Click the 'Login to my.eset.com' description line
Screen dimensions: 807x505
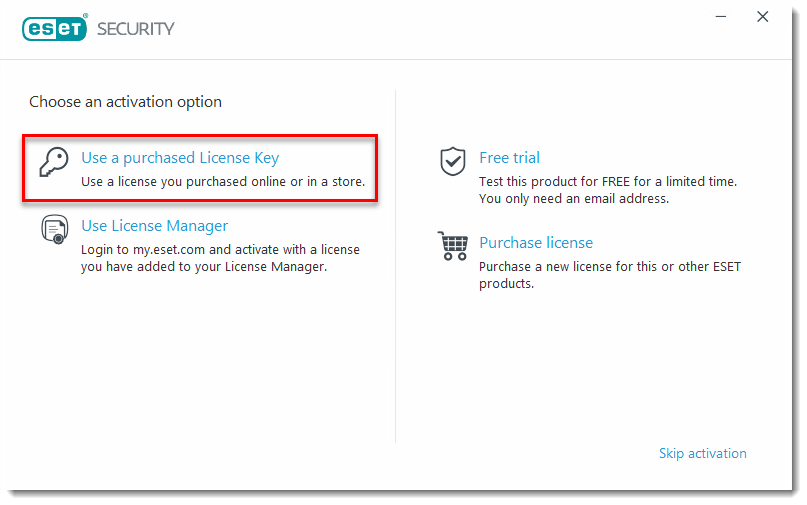(x=220, y=250)
